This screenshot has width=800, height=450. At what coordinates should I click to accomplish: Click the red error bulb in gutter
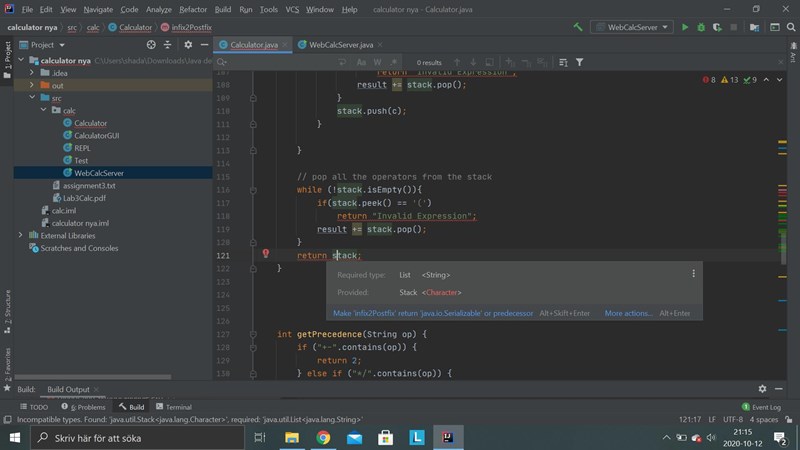pyautogui.click(x=266, y=254)
